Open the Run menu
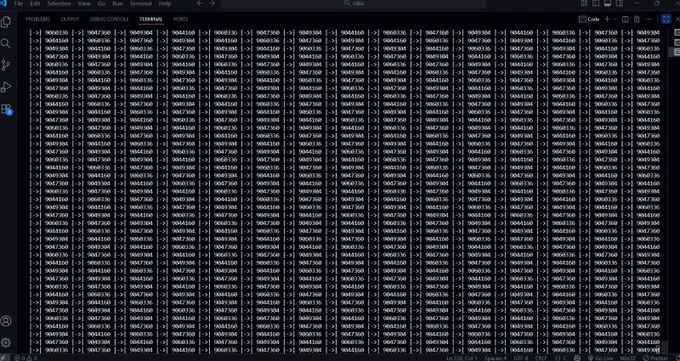 [118, 3]
